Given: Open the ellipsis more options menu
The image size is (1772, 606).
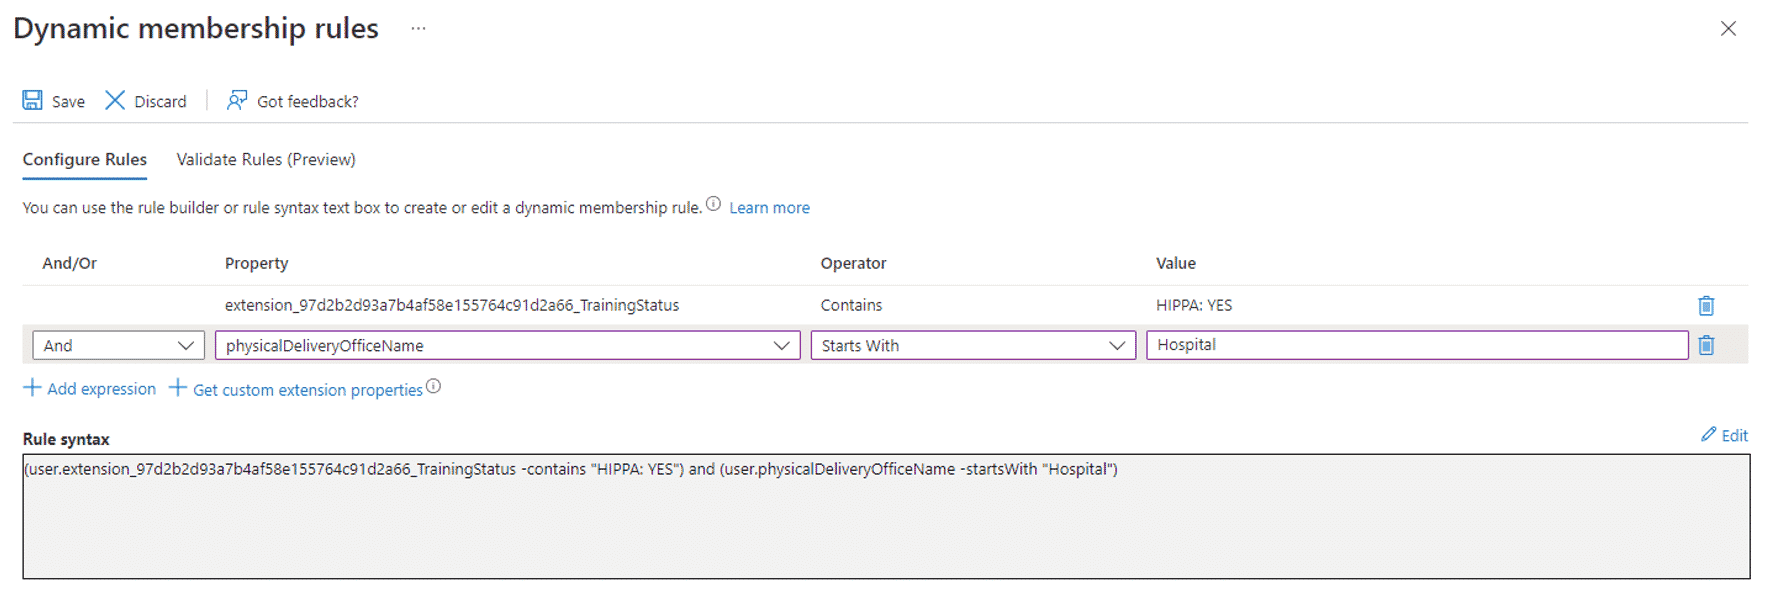Looking at the screenshot, I should coord(418,28).
